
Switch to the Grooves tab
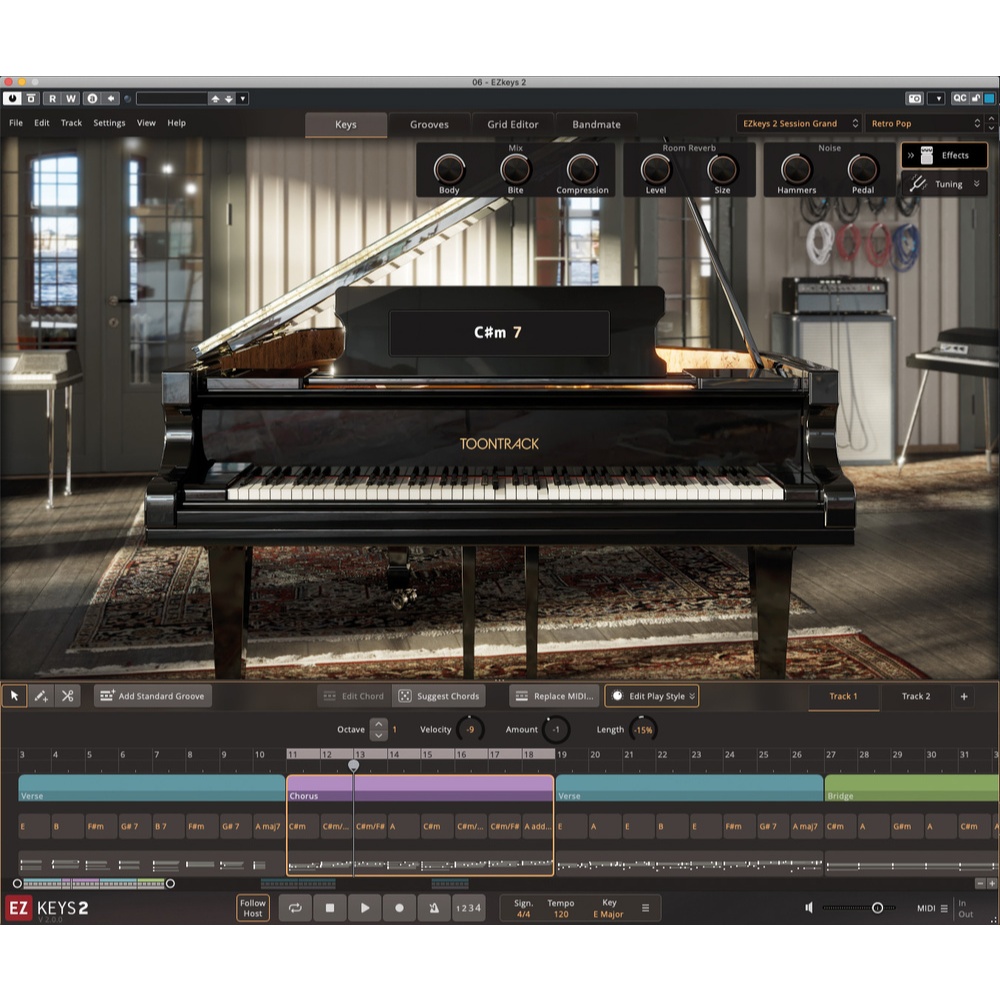pyautogui.click(x=429, y=124)
